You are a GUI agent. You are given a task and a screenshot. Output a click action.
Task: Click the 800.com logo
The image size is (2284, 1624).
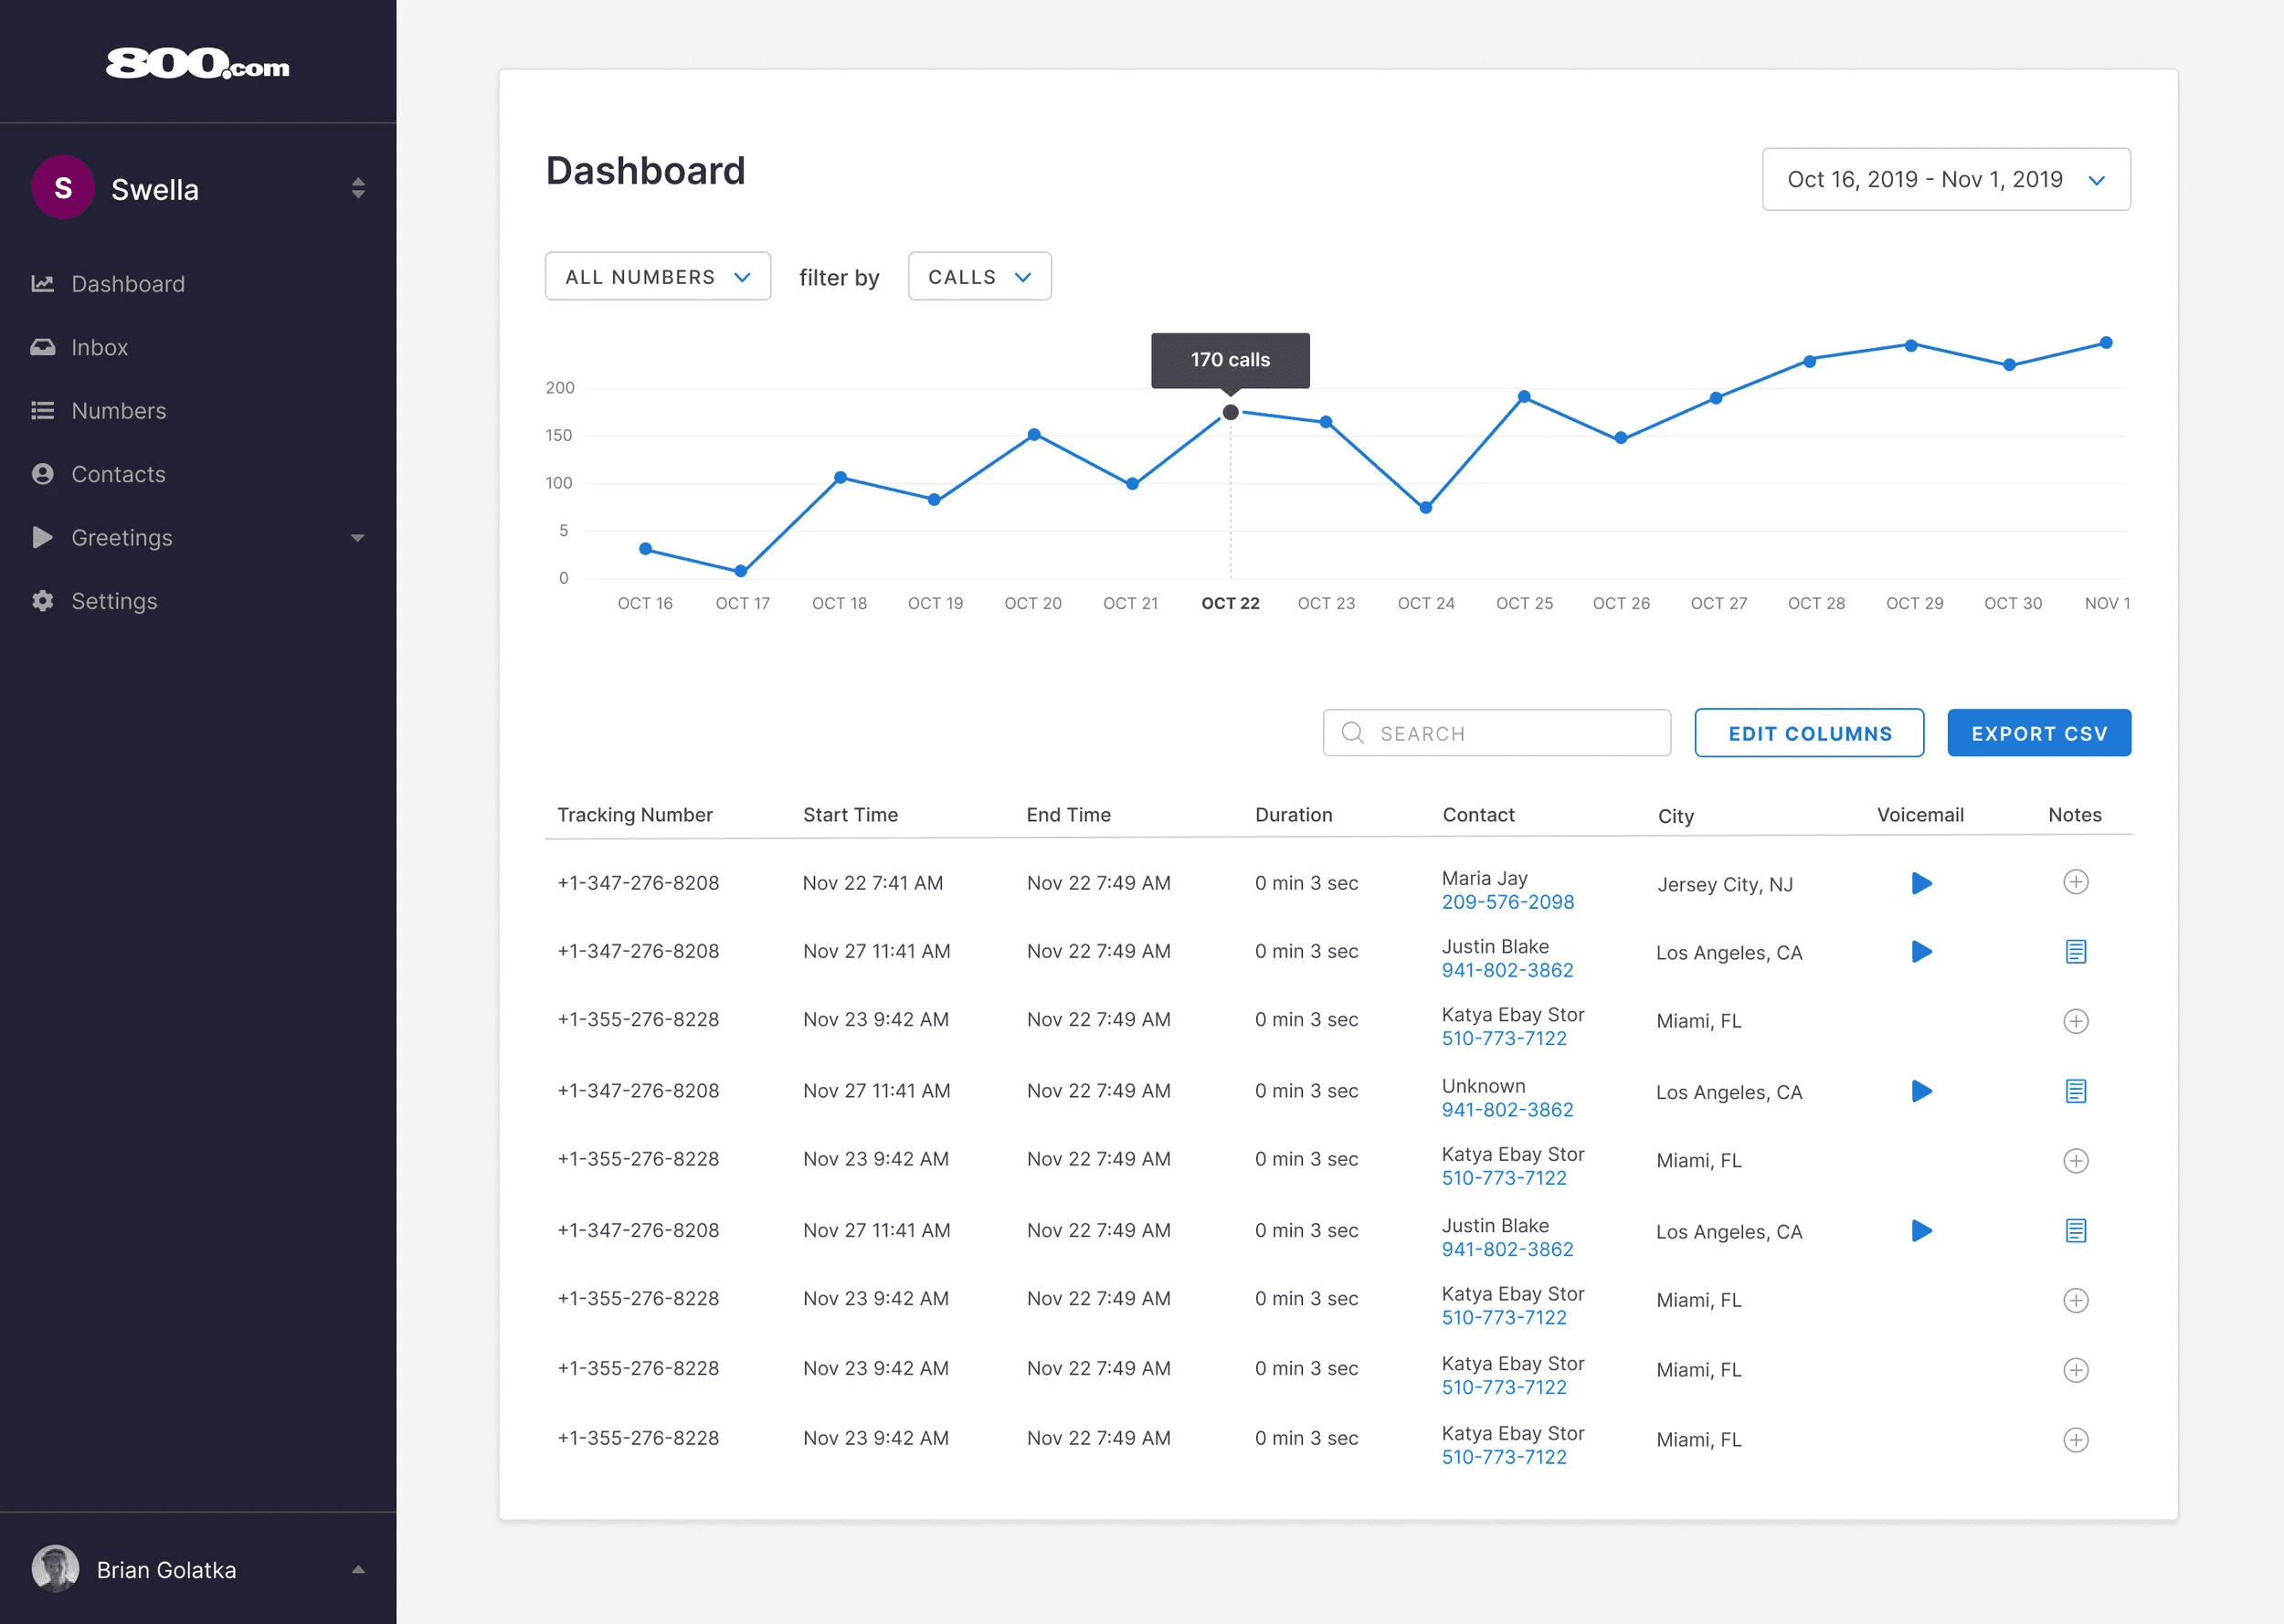(198, 64)
